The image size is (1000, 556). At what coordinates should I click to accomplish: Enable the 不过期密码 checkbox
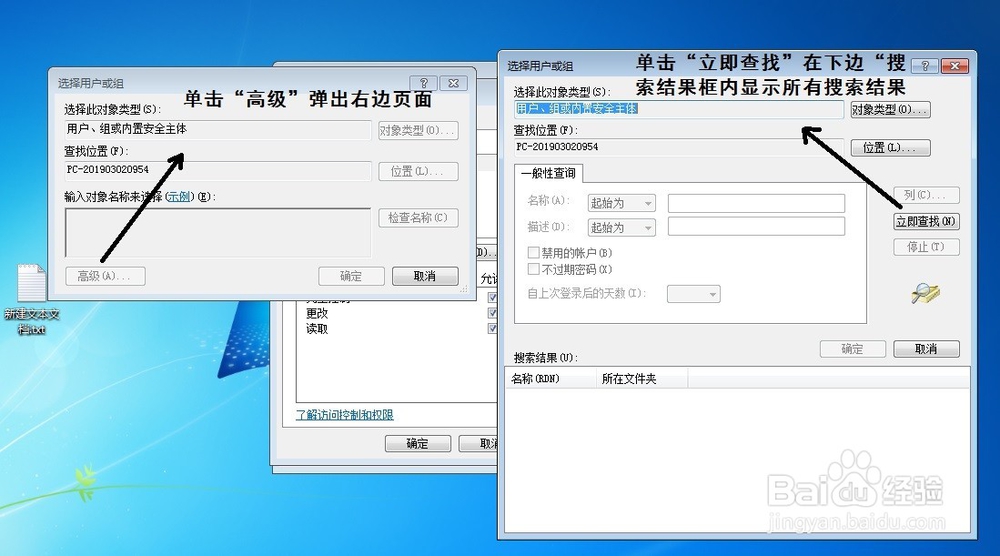pyautogui.click(x=534, y=269)
